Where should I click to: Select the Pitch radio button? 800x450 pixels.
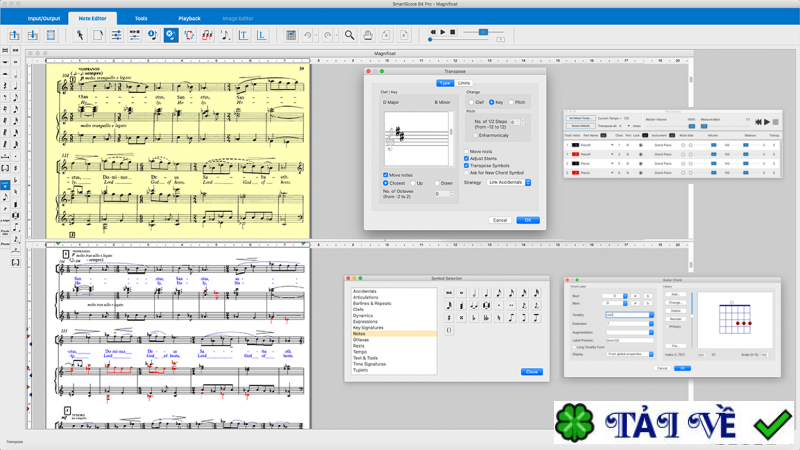click(x=511, y=102)
